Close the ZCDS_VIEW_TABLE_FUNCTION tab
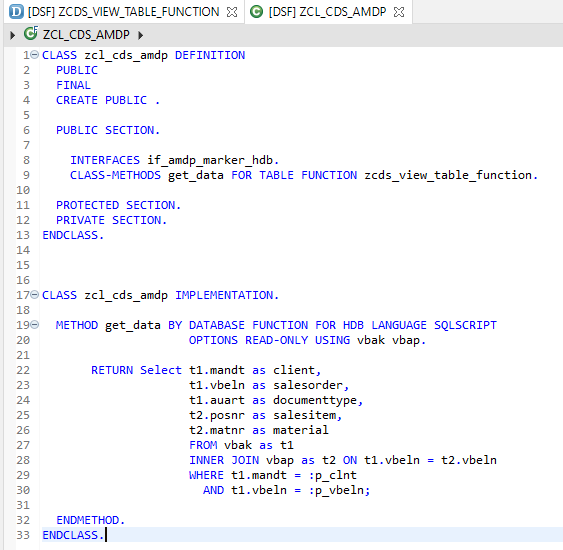Screen dimensions: 563x550 point(232,12)
